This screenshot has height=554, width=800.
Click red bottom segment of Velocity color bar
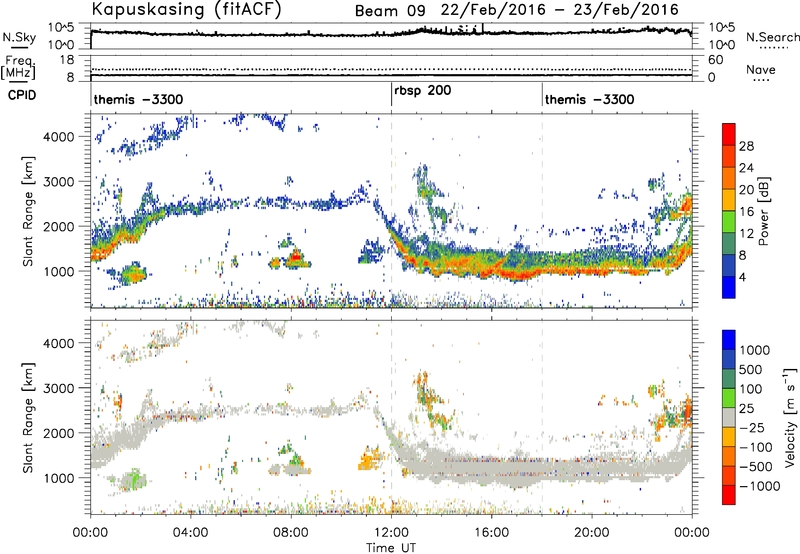pos(729,495)
